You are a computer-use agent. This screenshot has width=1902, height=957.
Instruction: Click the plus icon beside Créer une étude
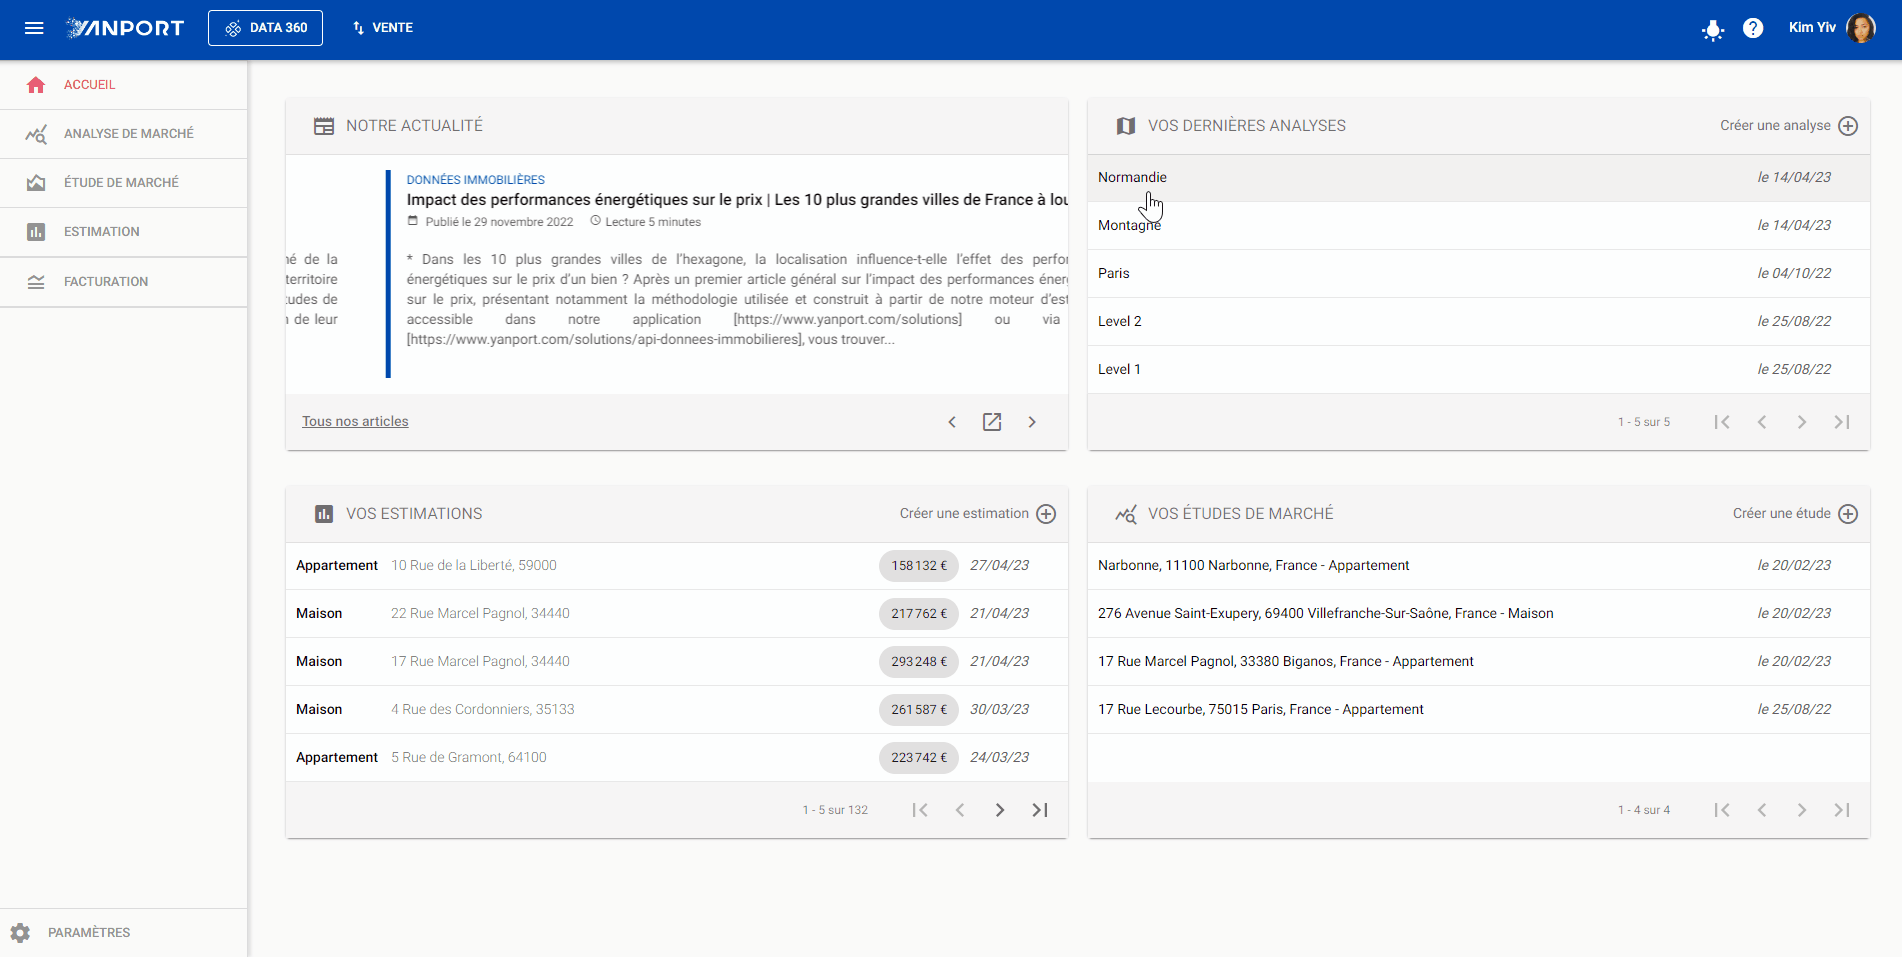(1848, 514)
